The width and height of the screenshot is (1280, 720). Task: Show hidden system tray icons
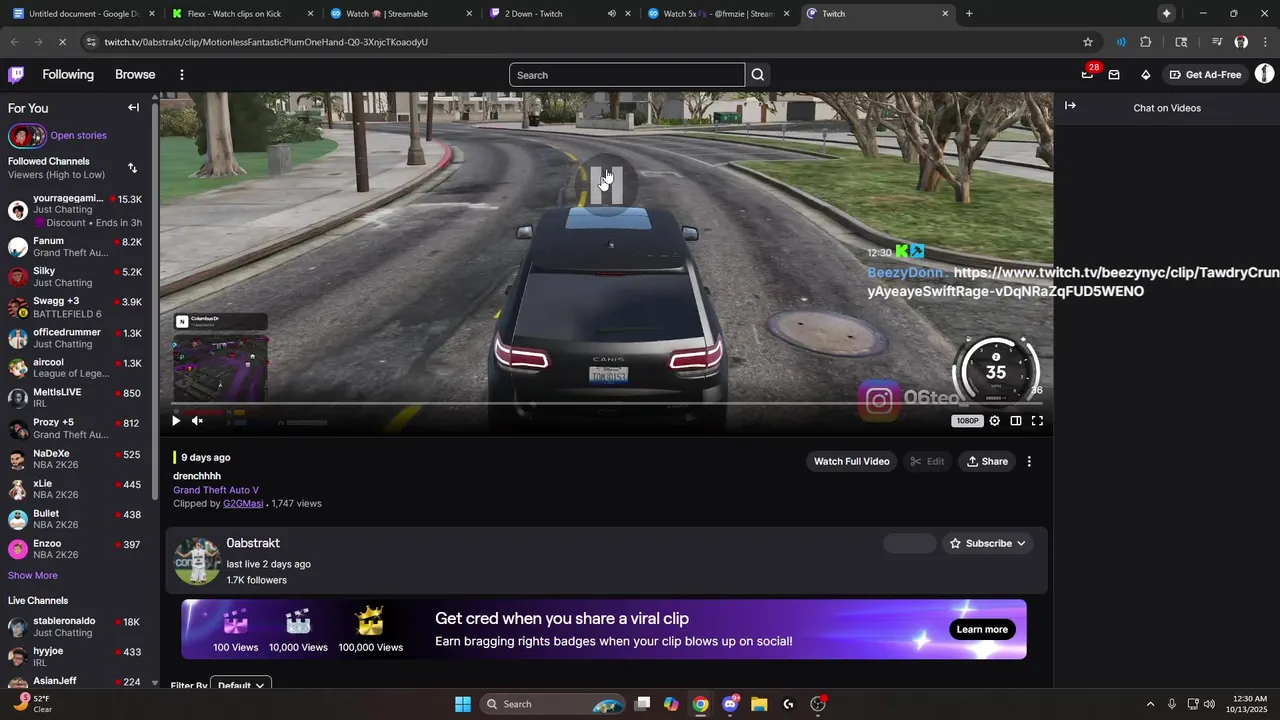[x=1150, y=704]
